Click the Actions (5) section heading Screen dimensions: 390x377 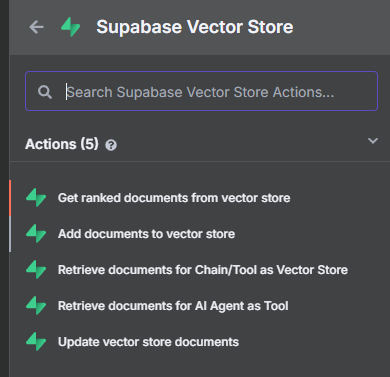coord(62,144)
